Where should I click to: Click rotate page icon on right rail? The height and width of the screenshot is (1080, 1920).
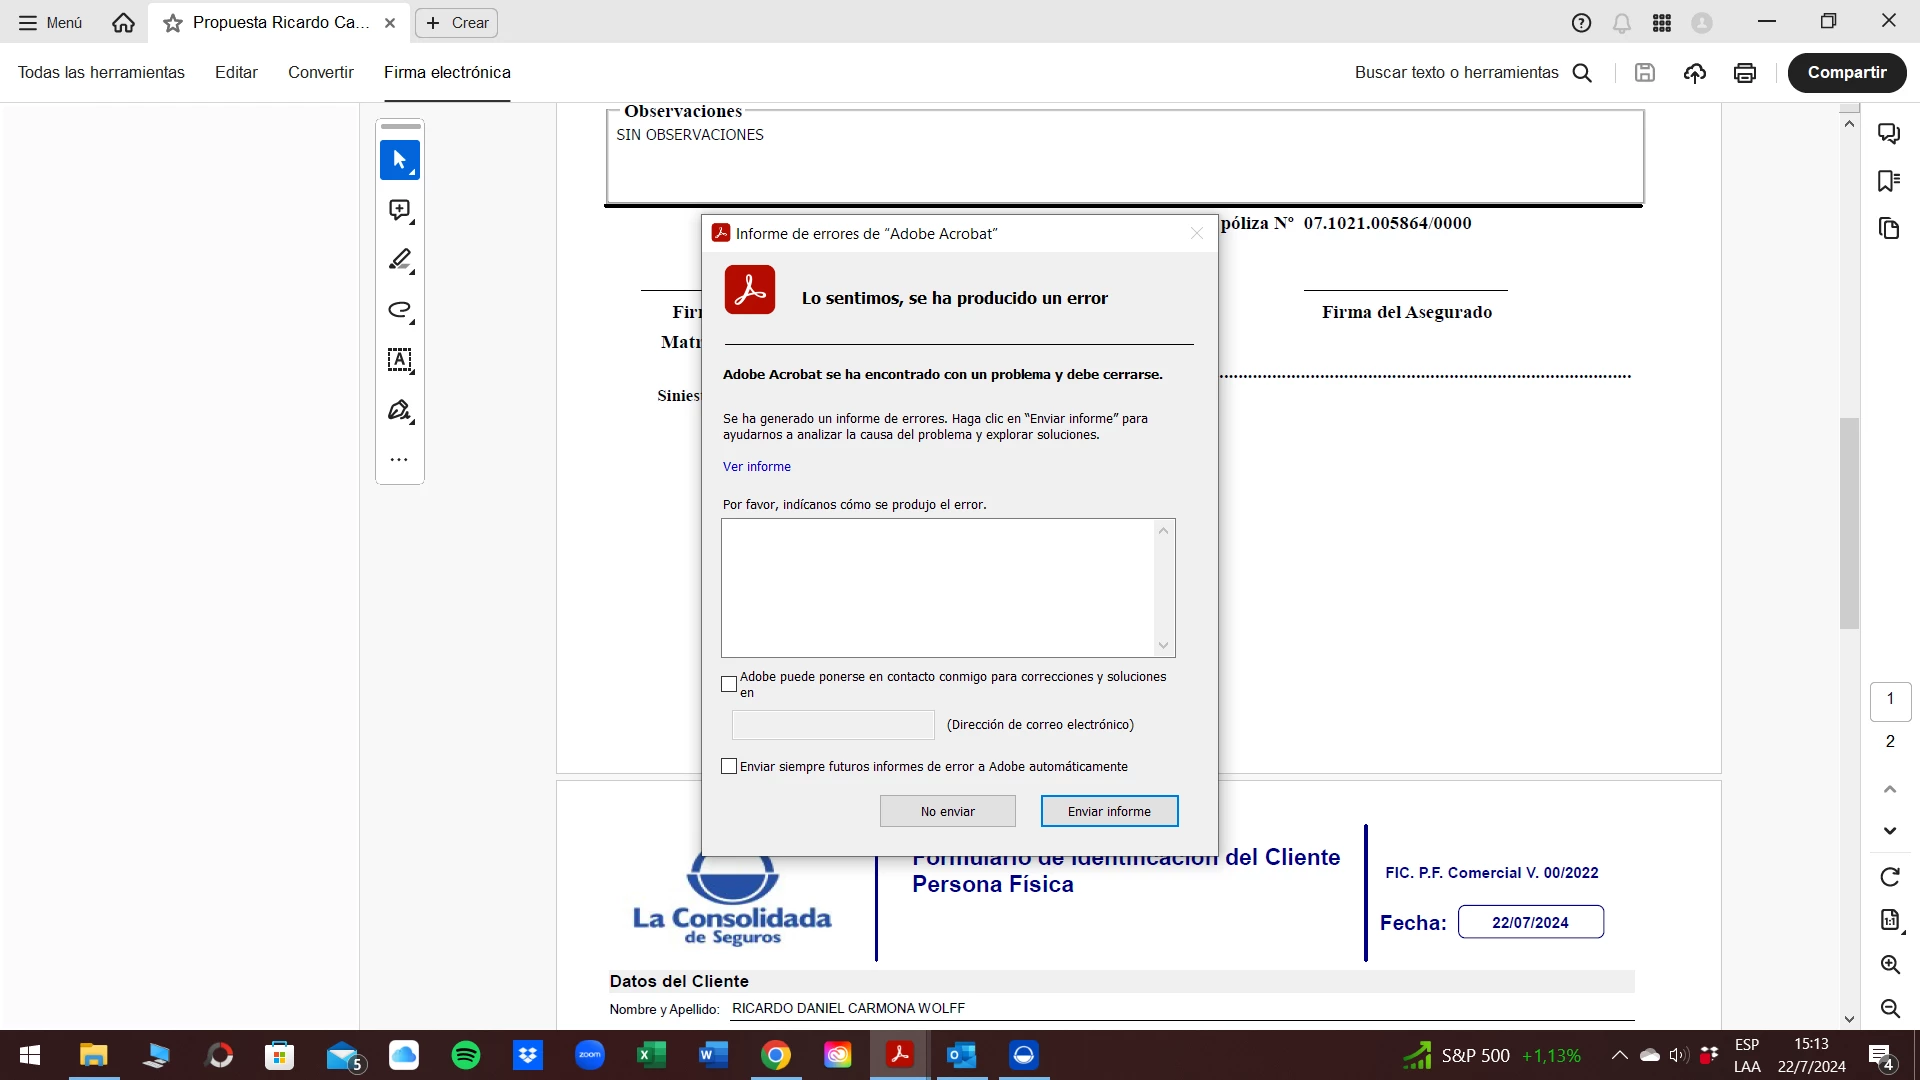pyautogui.click(x=1889, y=877)
